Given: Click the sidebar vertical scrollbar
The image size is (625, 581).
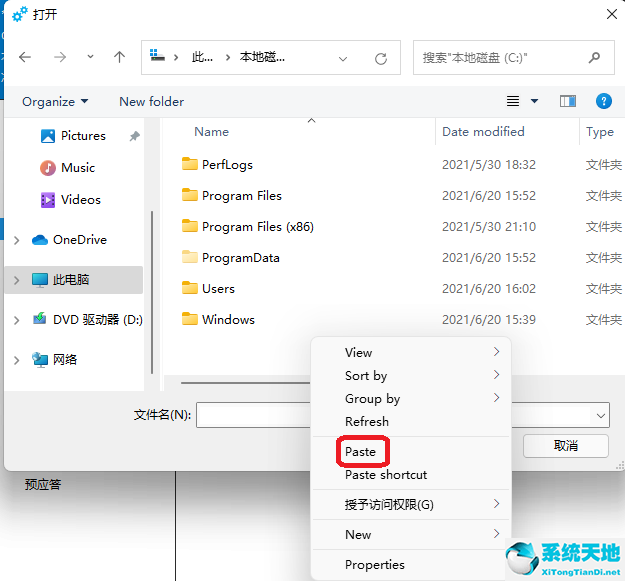Looking at the screenshot, I should coord(152,292).
